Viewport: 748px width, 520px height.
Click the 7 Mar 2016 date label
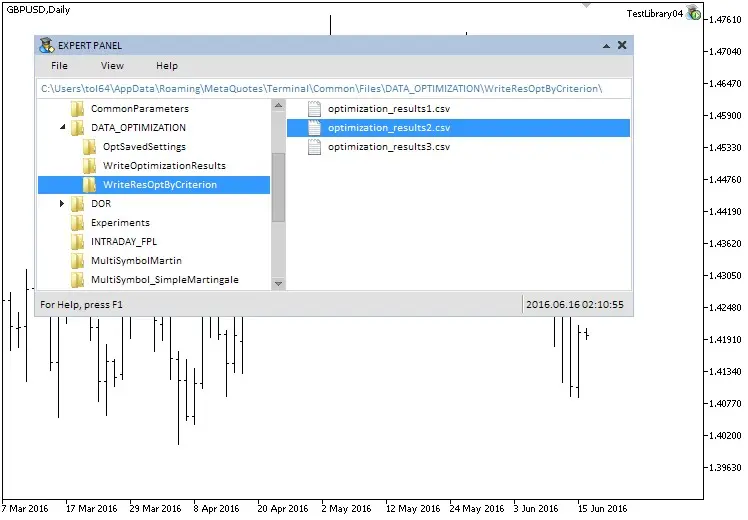click(25, 509)
